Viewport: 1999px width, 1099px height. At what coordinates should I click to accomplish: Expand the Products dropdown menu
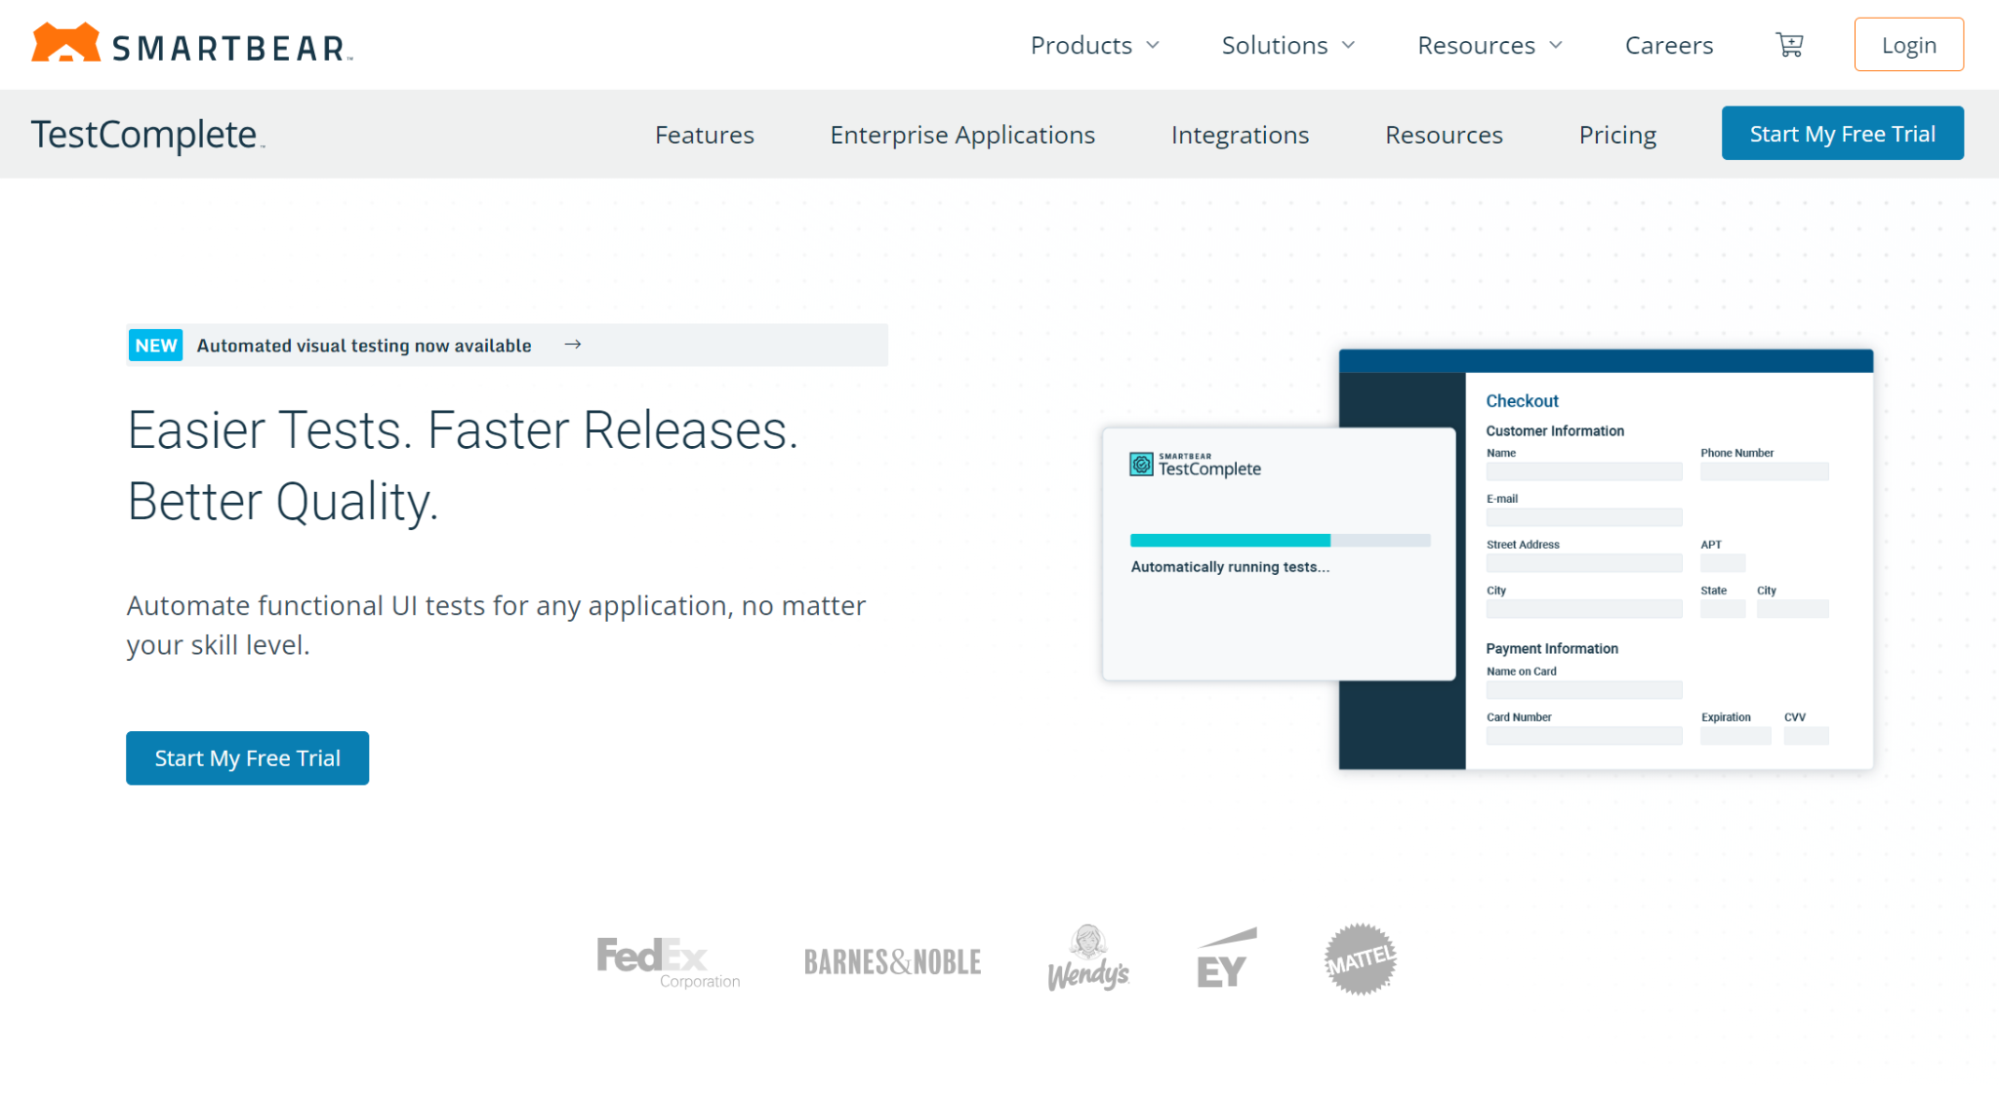click(1094, 45)
